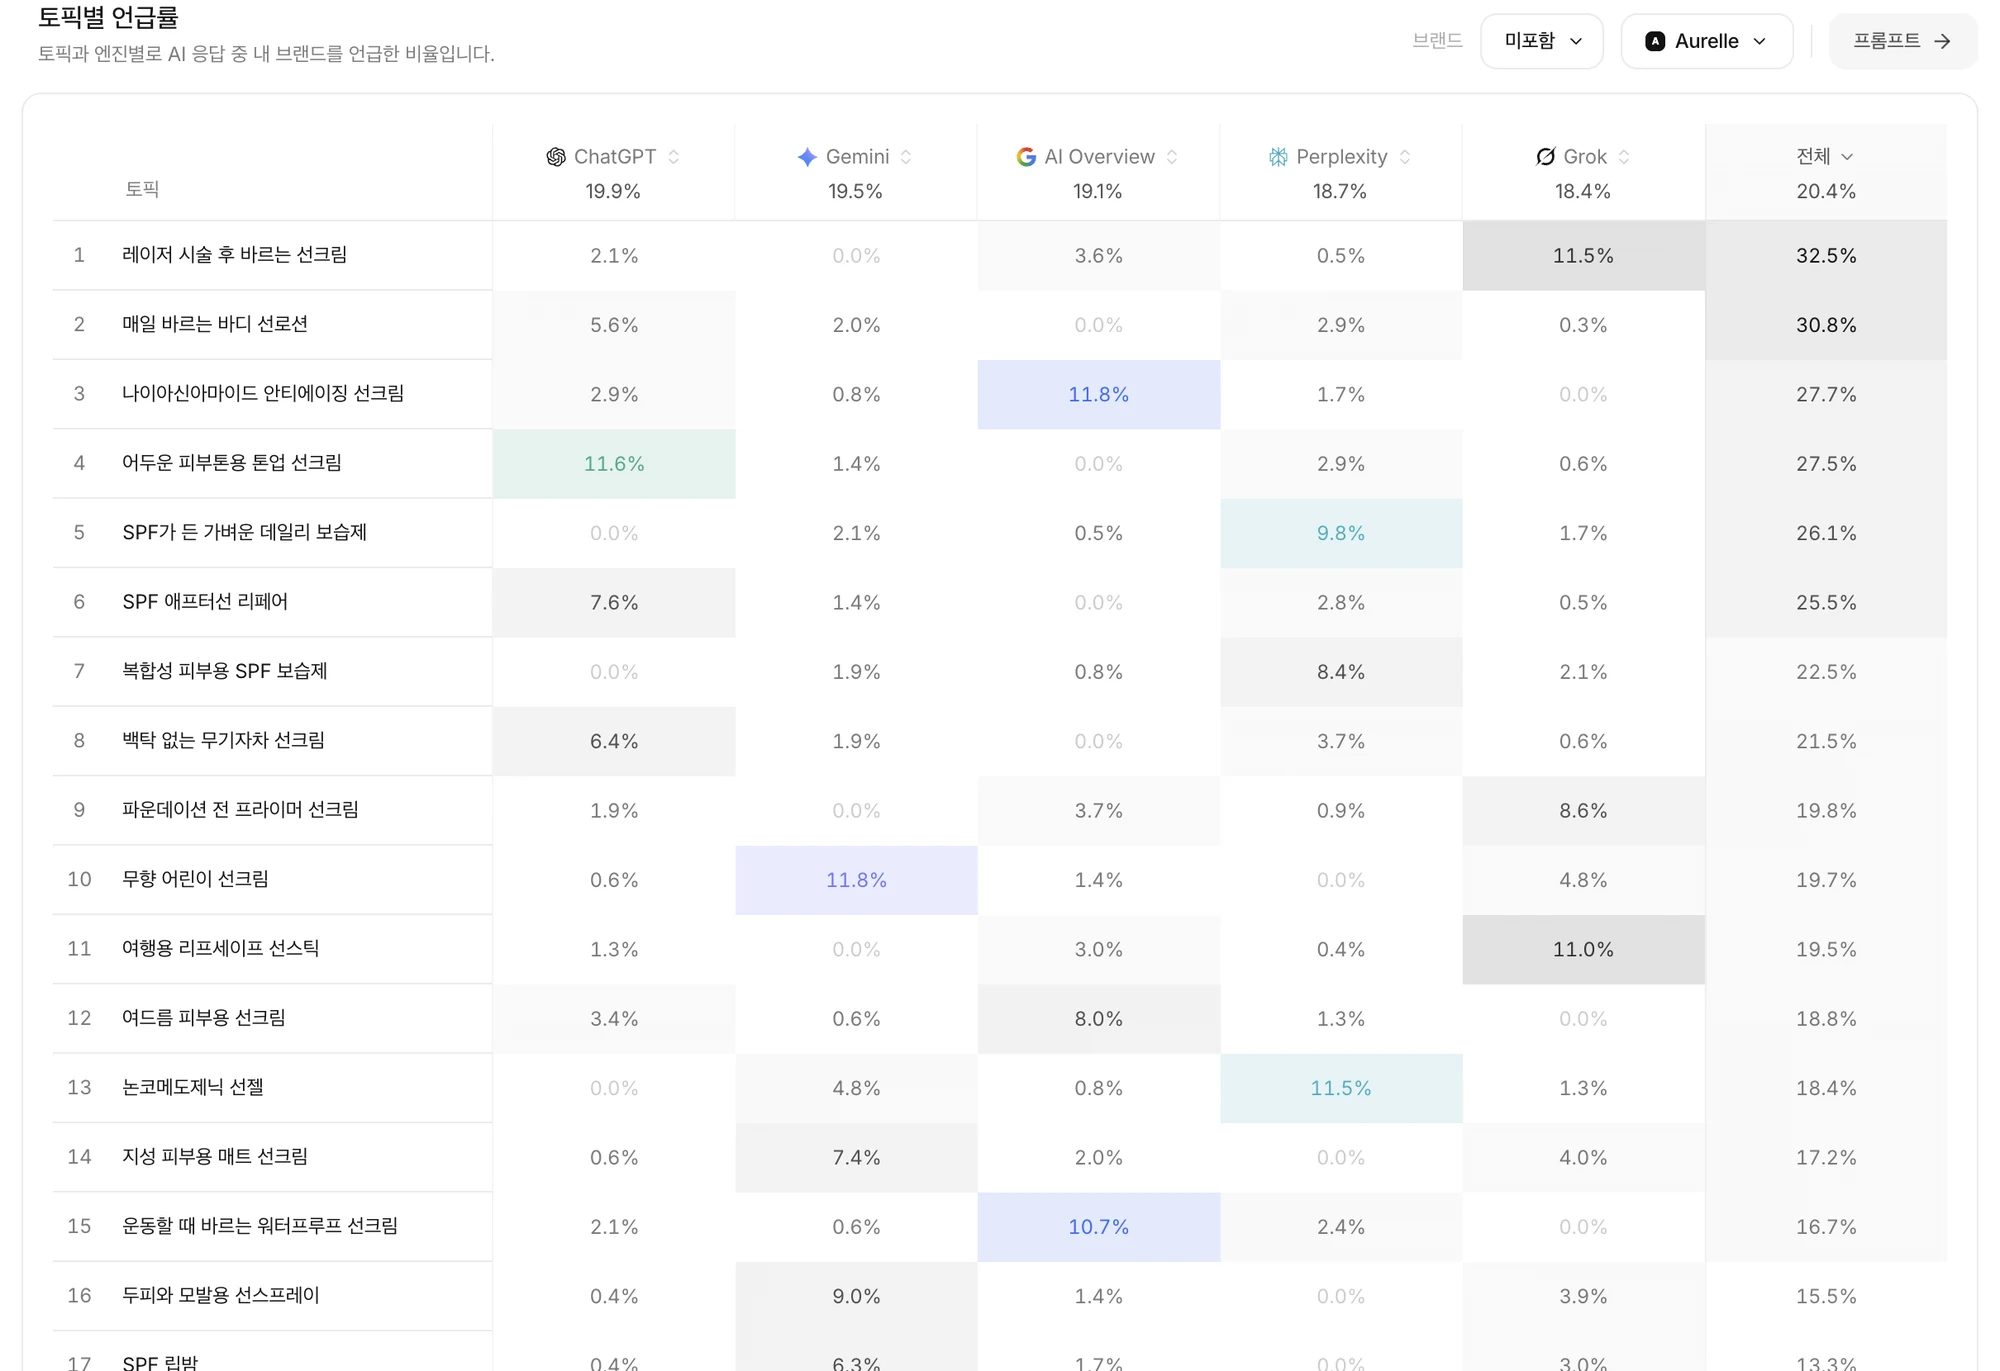The image size is (2000, 1371).
Task: Click Grok 11.5% cell in row 1
Action: pyautogui.click(x=1583, y=256)
